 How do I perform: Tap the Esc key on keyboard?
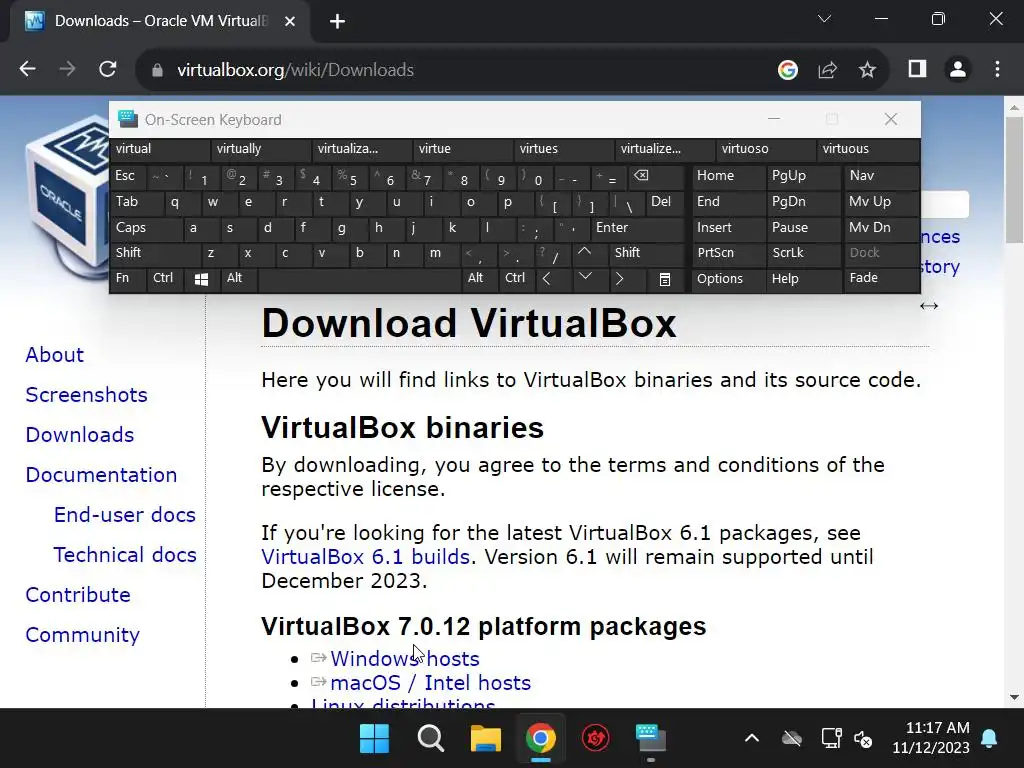click(x=128, y=176)
